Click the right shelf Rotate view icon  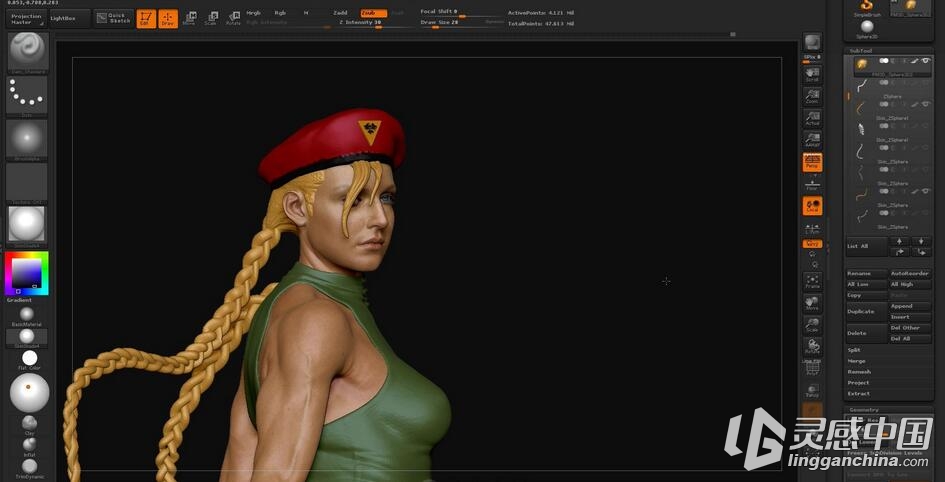click(812, 347)
